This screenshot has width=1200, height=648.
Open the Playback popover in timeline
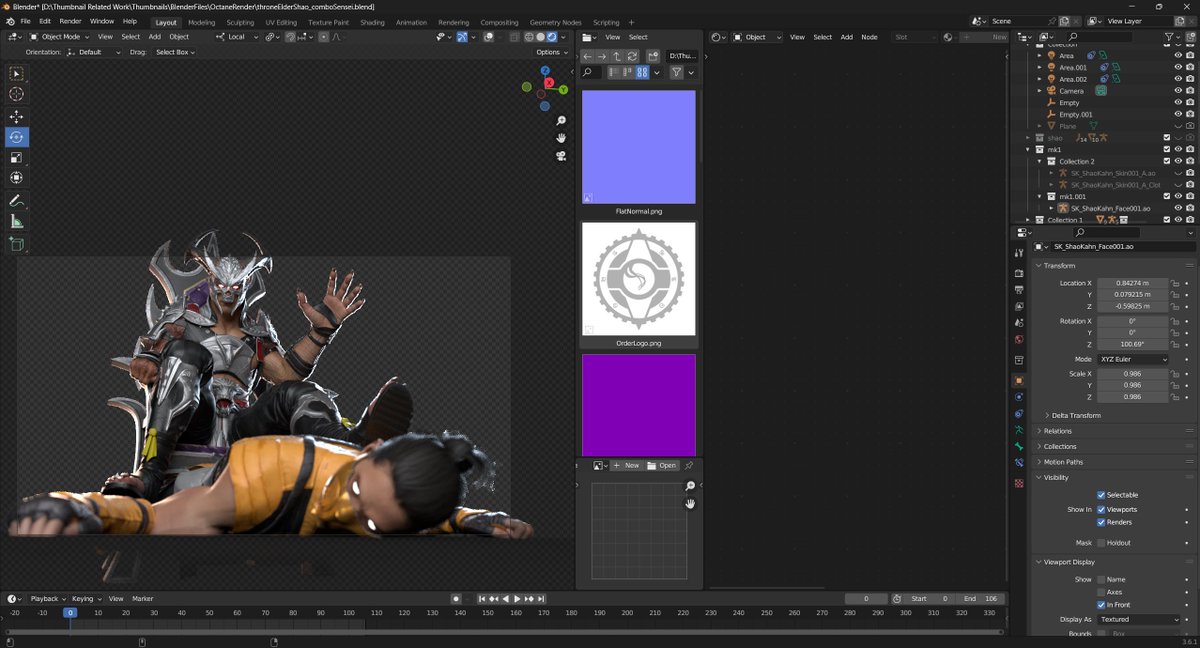click(x=47, y=599)
